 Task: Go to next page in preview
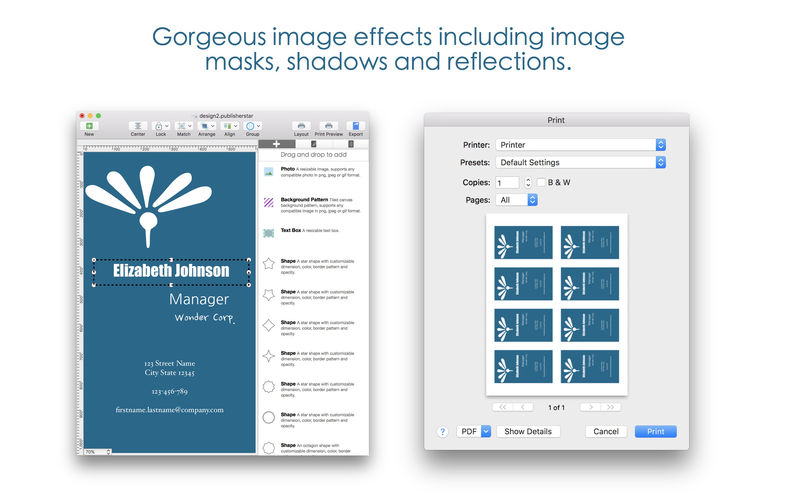pos(590,407)
